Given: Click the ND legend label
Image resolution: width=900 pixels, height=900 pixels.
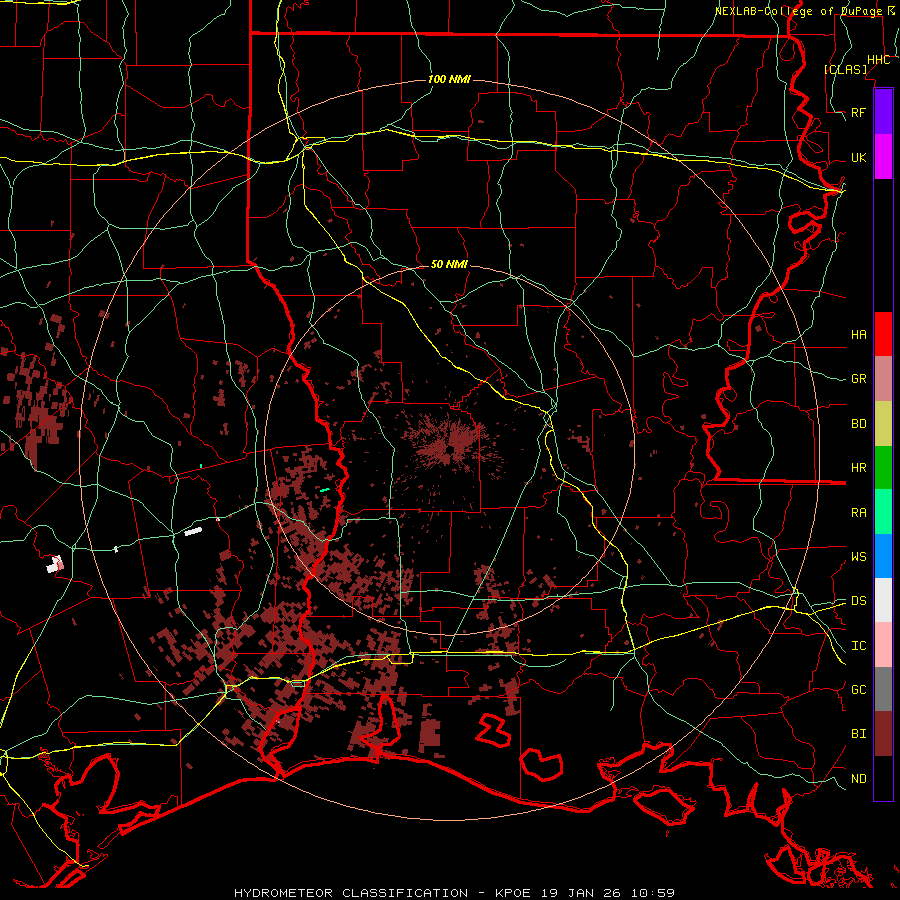Looking at the screenshot, I should tap(859, 778).
